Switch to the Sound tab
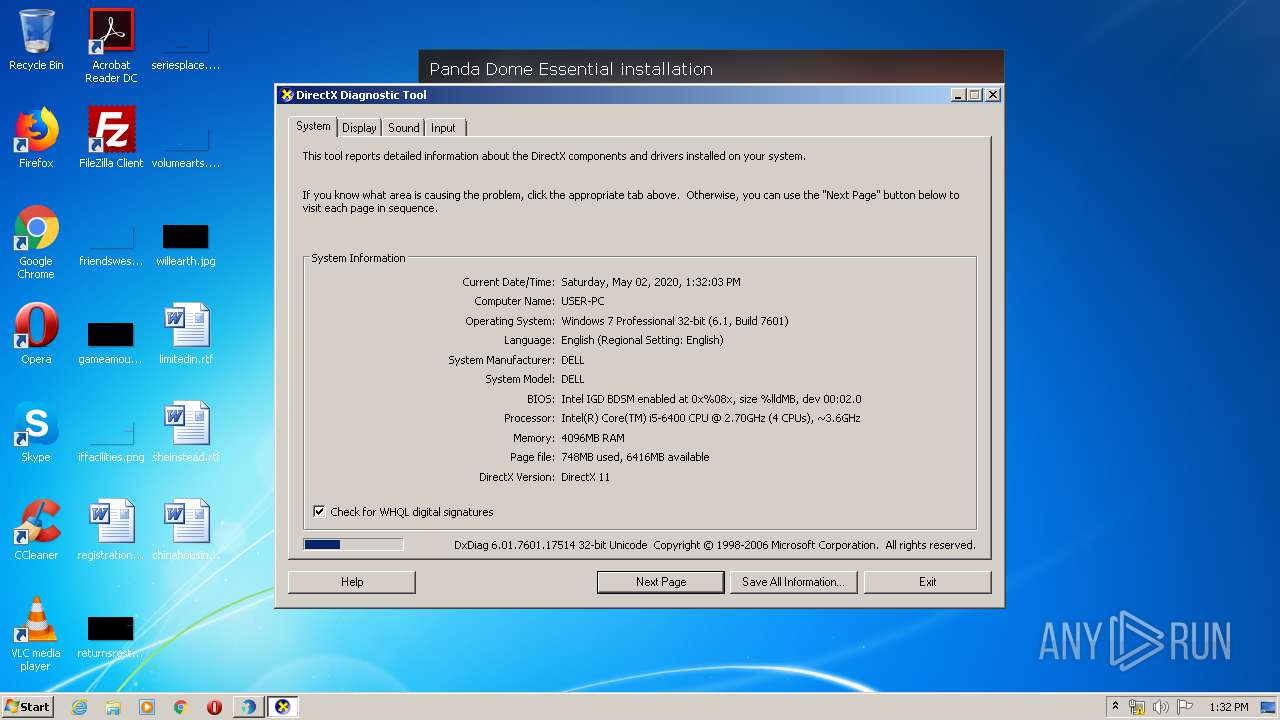This screenshot has height=720, width=1280. pos(404,128)
